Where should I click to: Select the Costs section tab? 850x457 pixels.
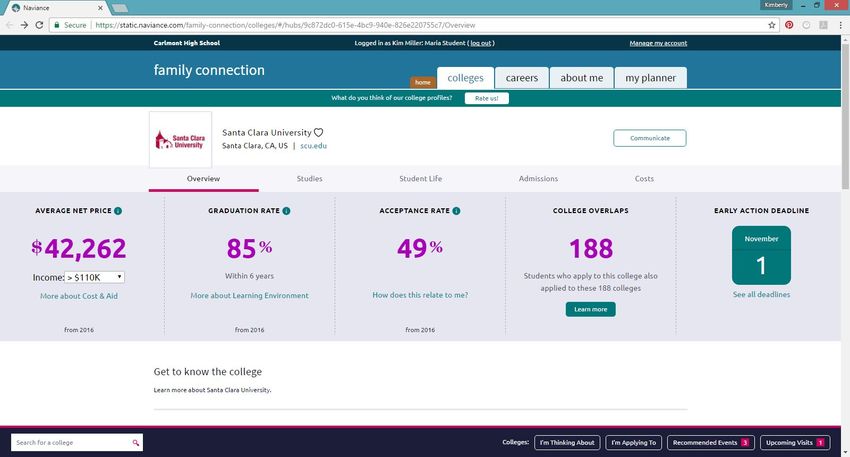coord(644,179)
